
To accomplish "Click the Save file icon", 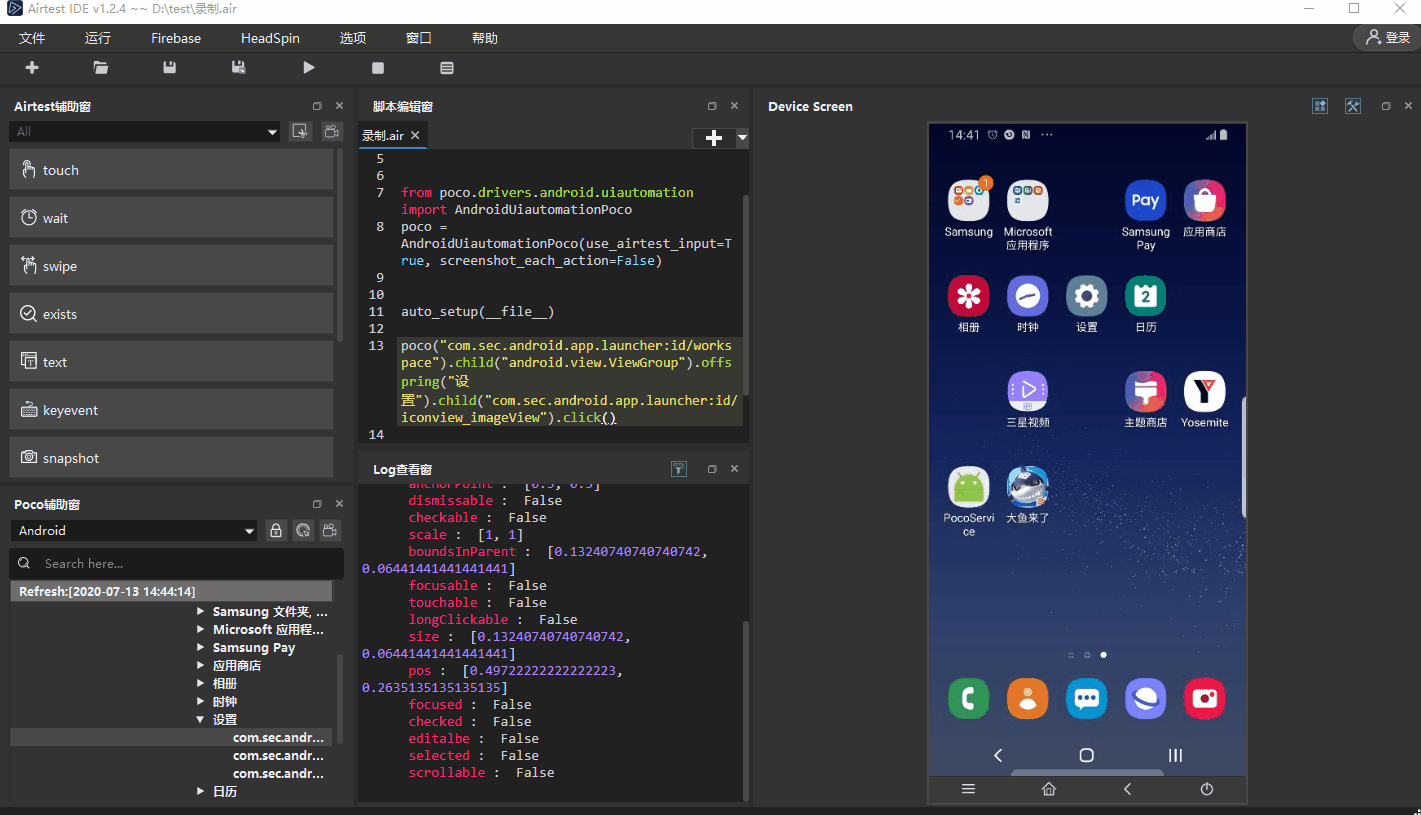I will 170,68.
